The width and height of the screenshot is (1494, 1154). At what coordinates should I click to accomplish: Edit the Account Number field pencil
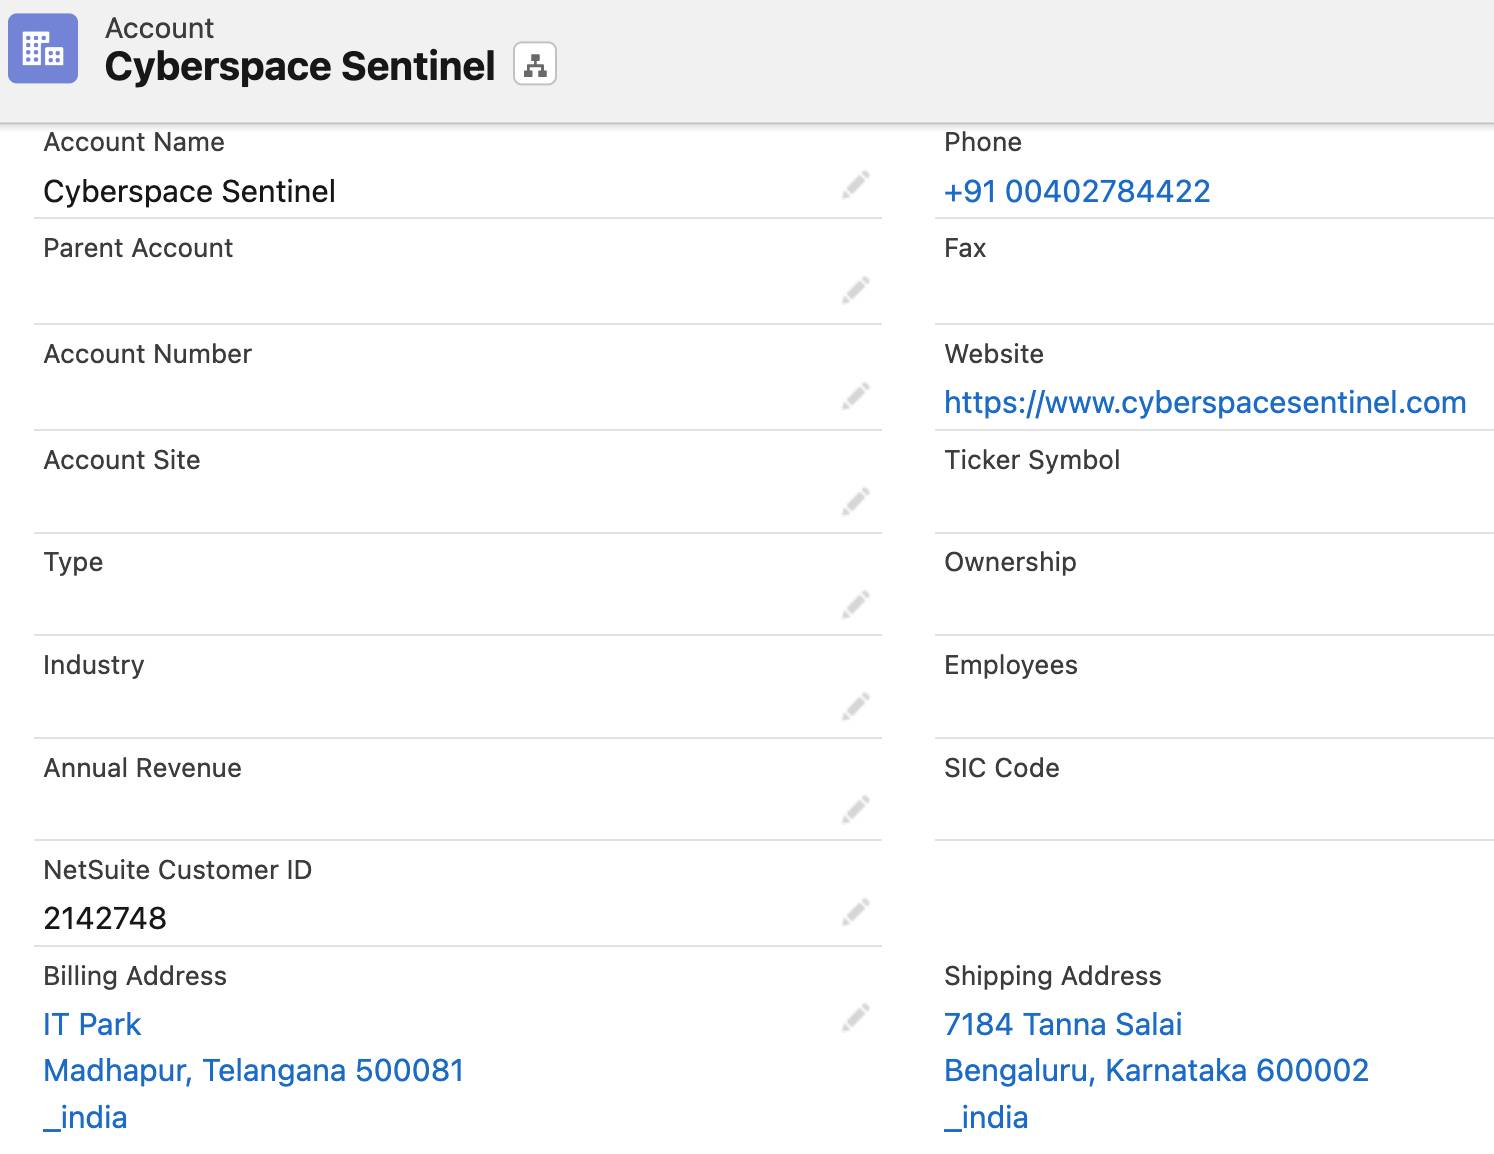[x=855, y=396]
